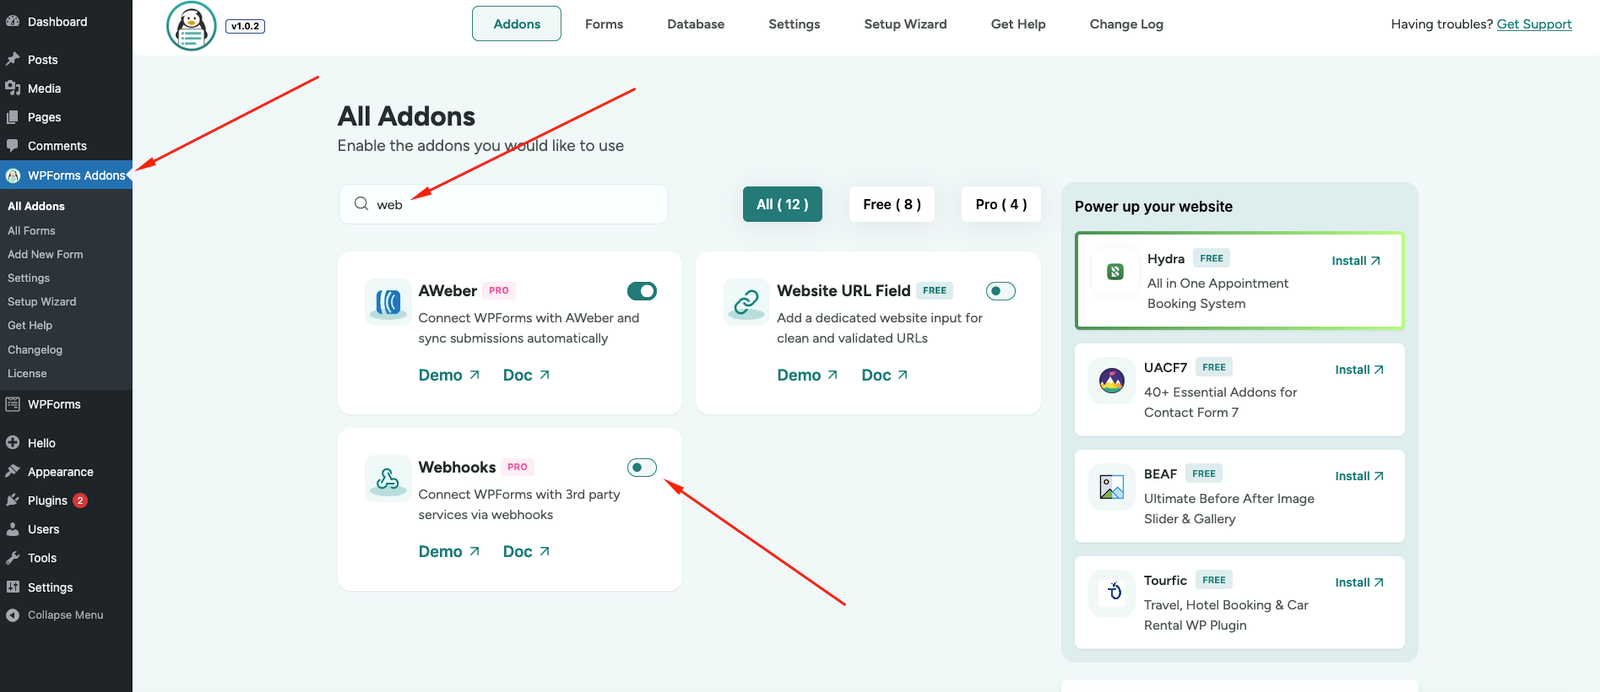Screen dimensions: 1600x692
Task: Click the Website URL Field link icon
Action: [746, 301]
